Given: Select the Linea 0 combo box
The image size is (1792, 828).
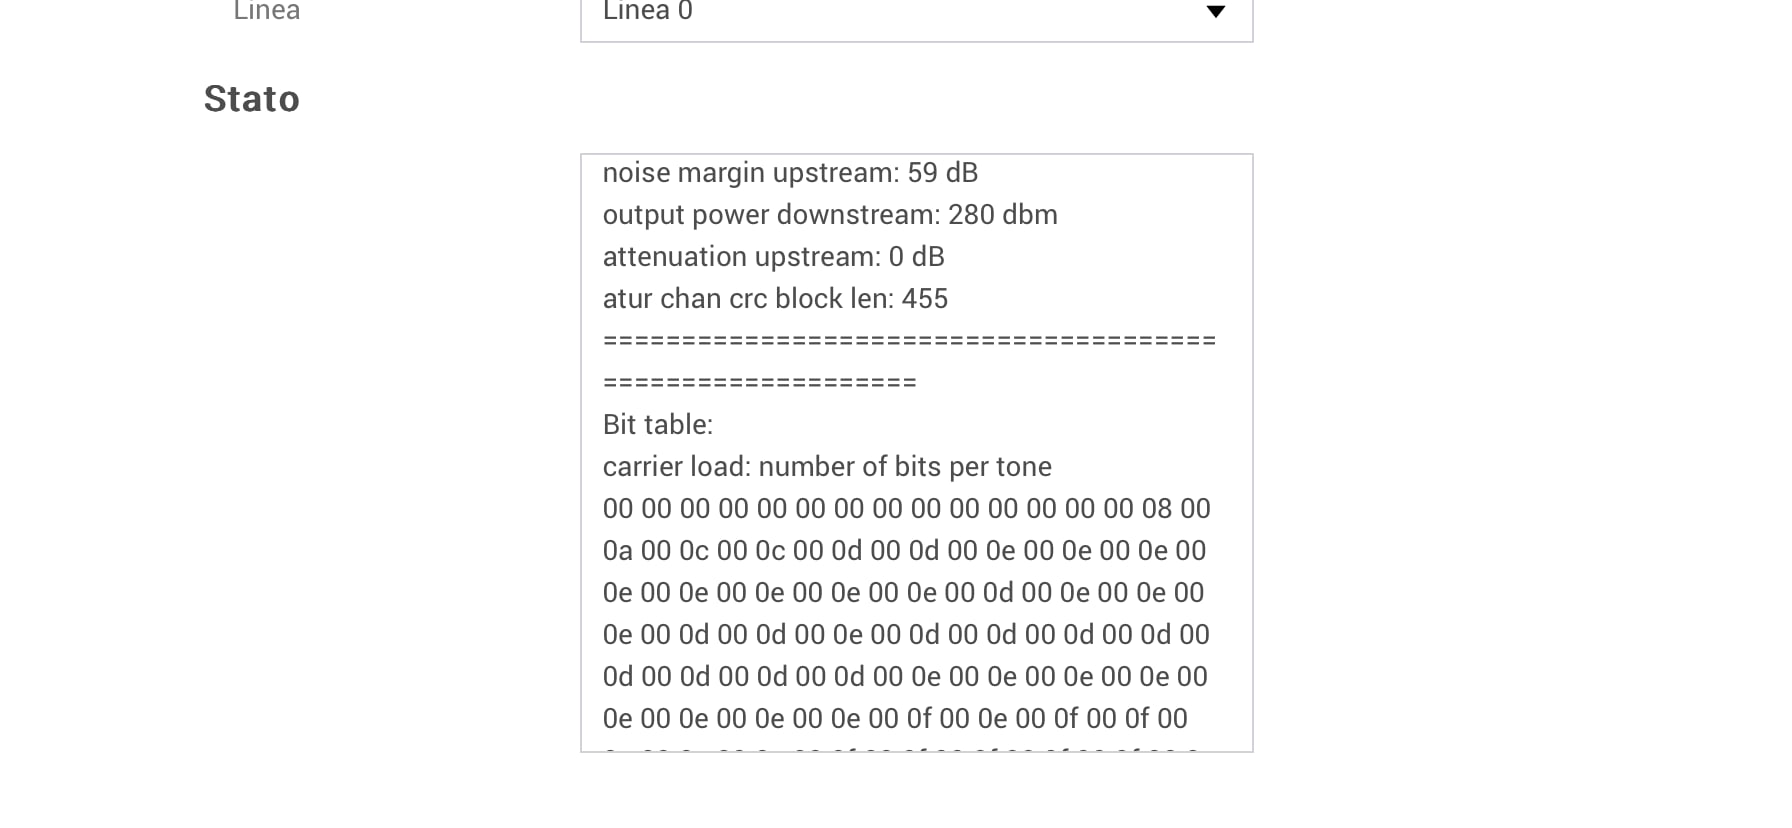Looking at the screenshot, I should tap(916, 14).
